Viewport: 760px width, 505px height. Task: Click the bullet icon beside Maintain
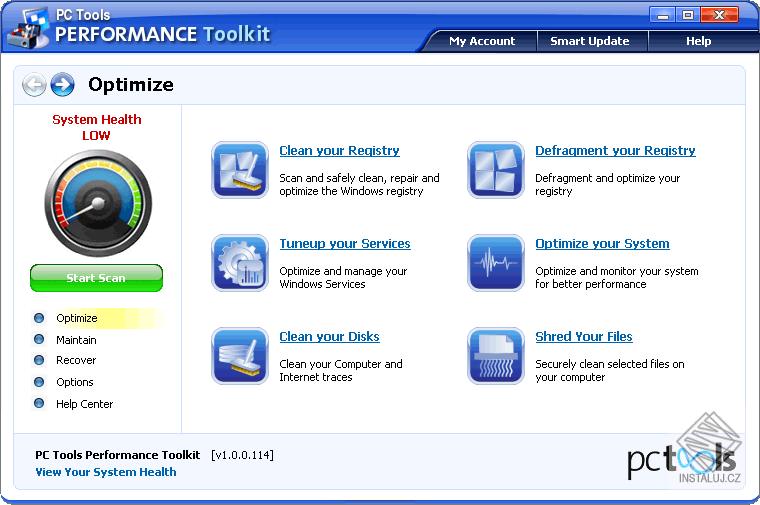pyautogui.click(x=39, y=339)
